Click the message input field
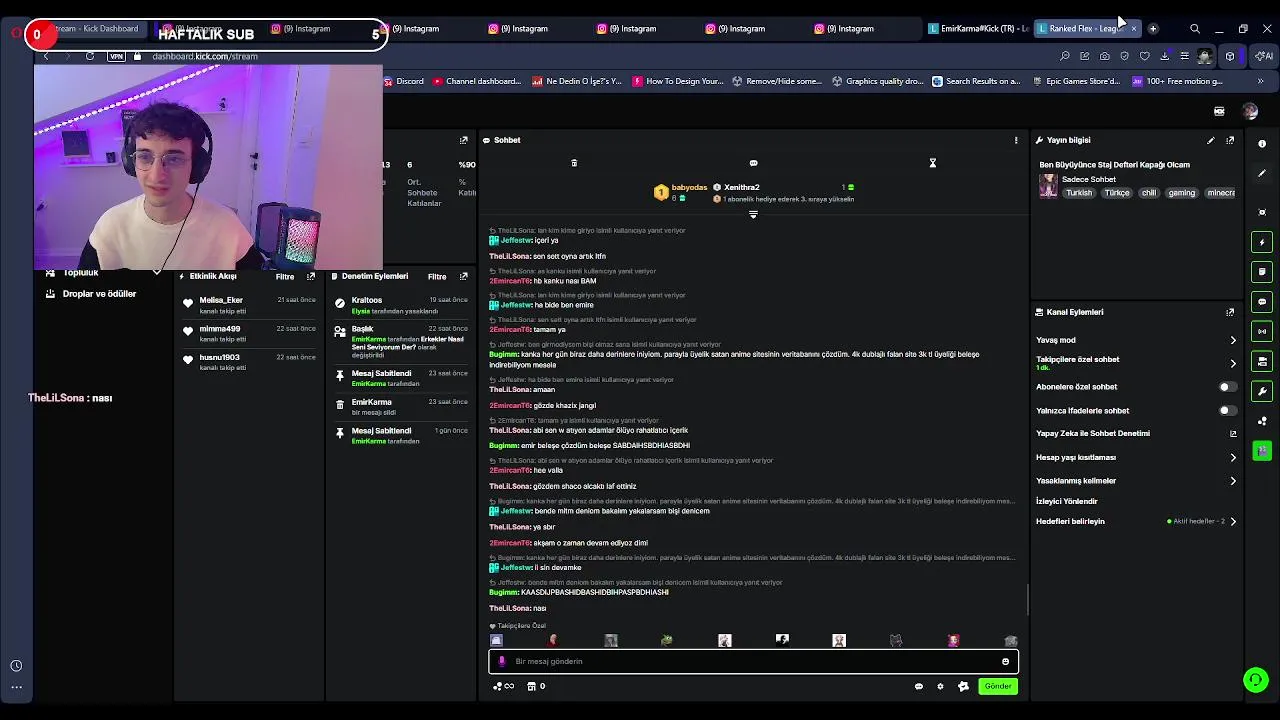The width and height of the screenshot is (1280, 720). 753,661
